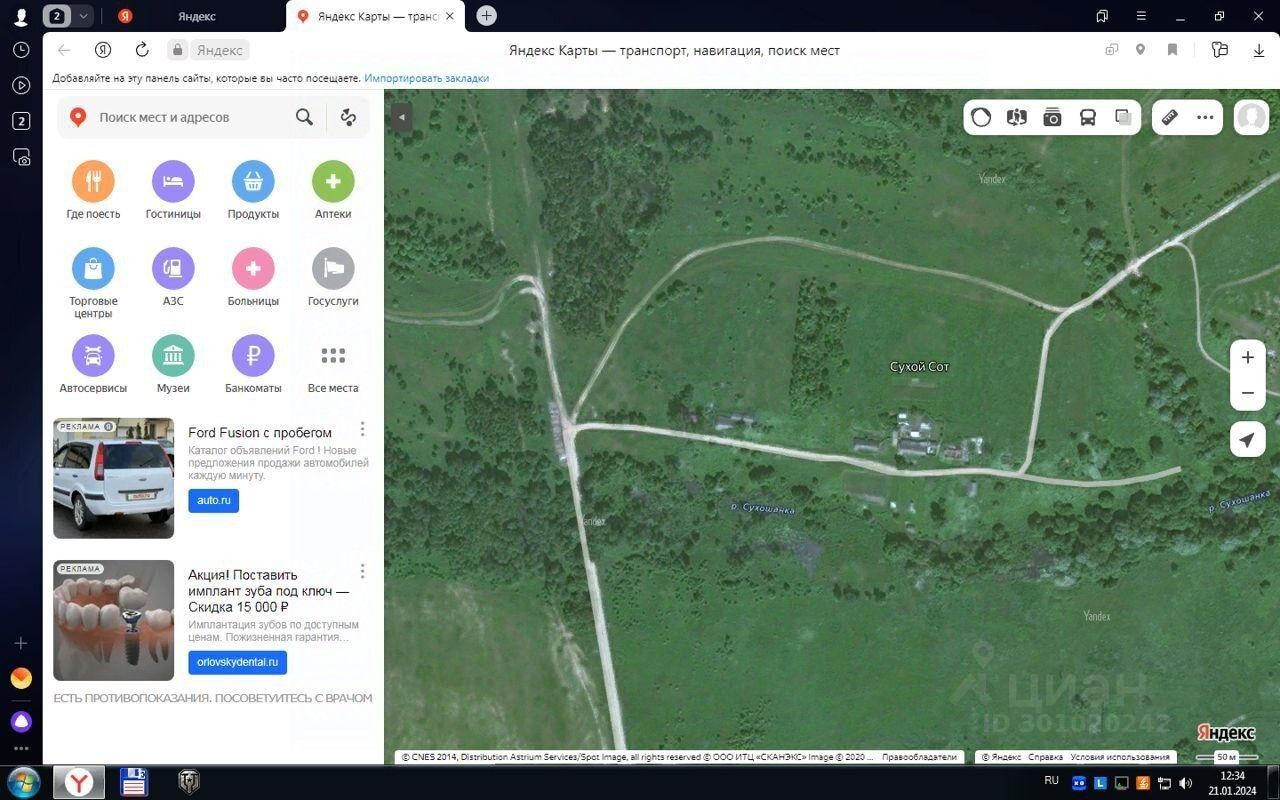Select the ruler distance measuring tool
The width and height of the screenshot is (1280, 800).
[x=1169, y=117]
